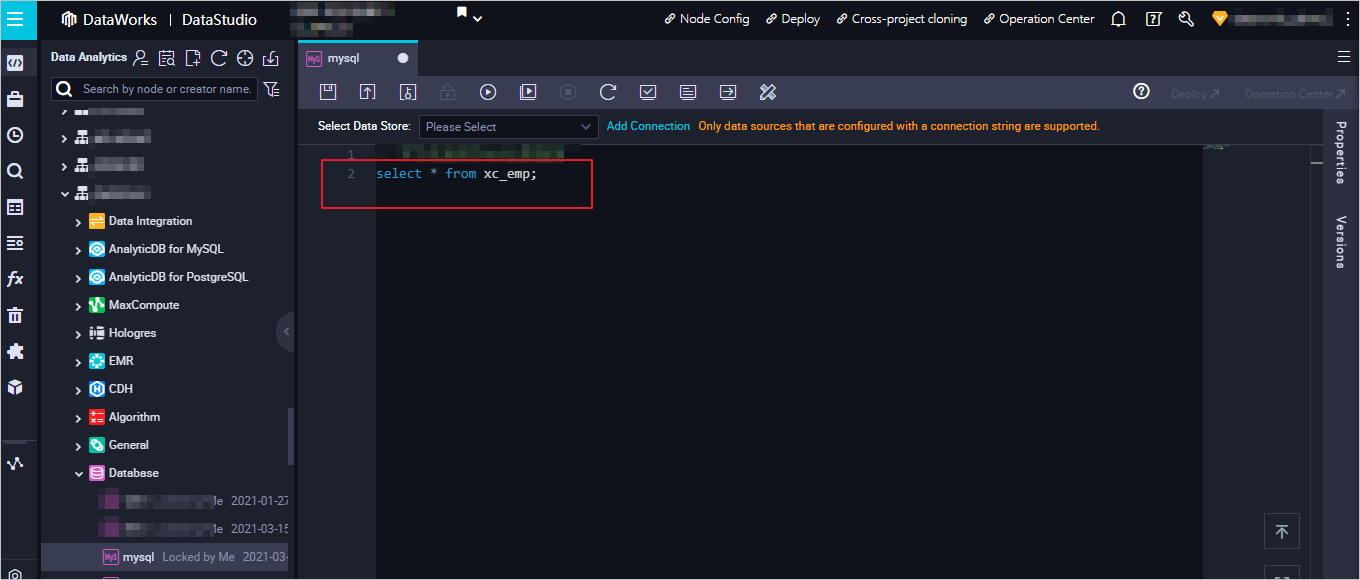Expand the Algorithm folder
The height and width of the screenshot is (580, 1360).
coord(78,418)
